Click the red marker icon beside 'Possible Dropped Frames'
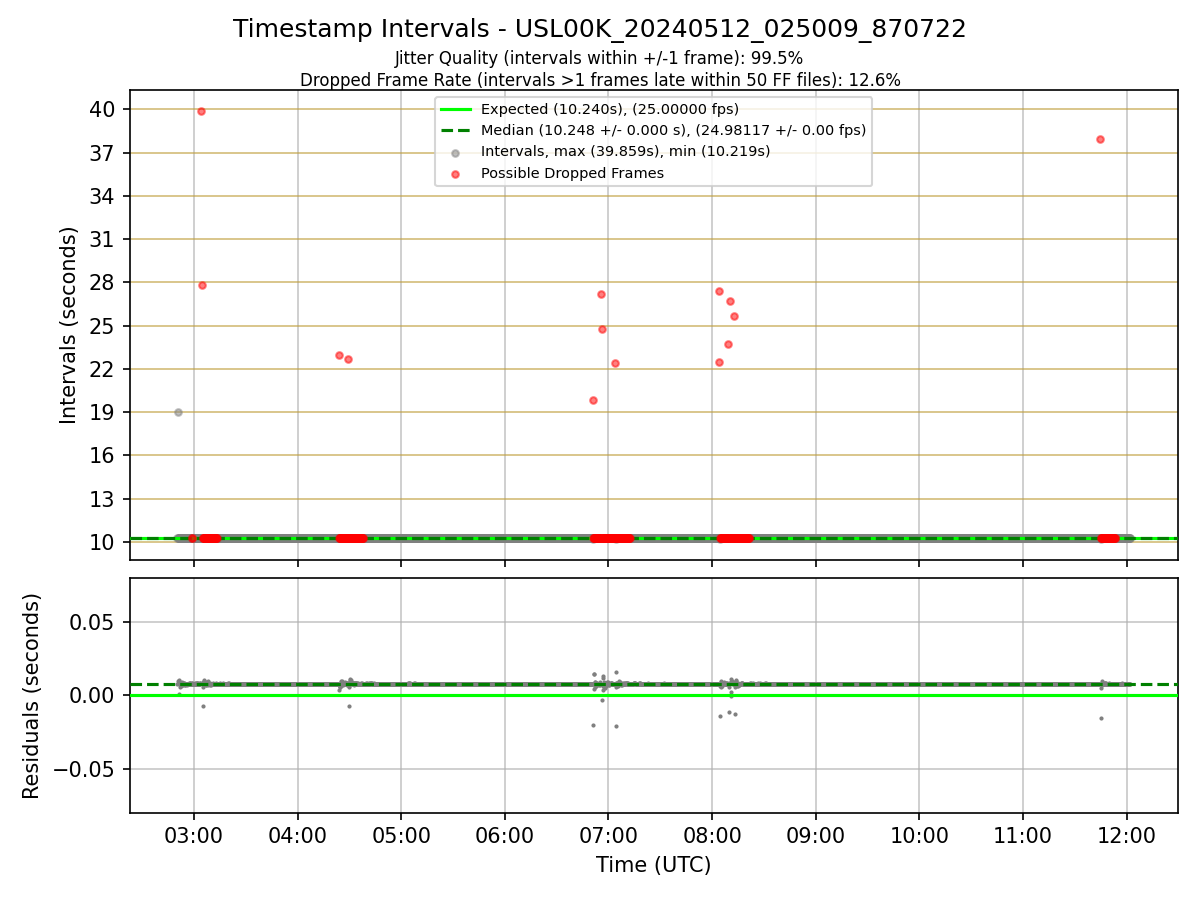The height and width of the screenshot is (900, 1200). pyautogui.click(x=456, y=174)
